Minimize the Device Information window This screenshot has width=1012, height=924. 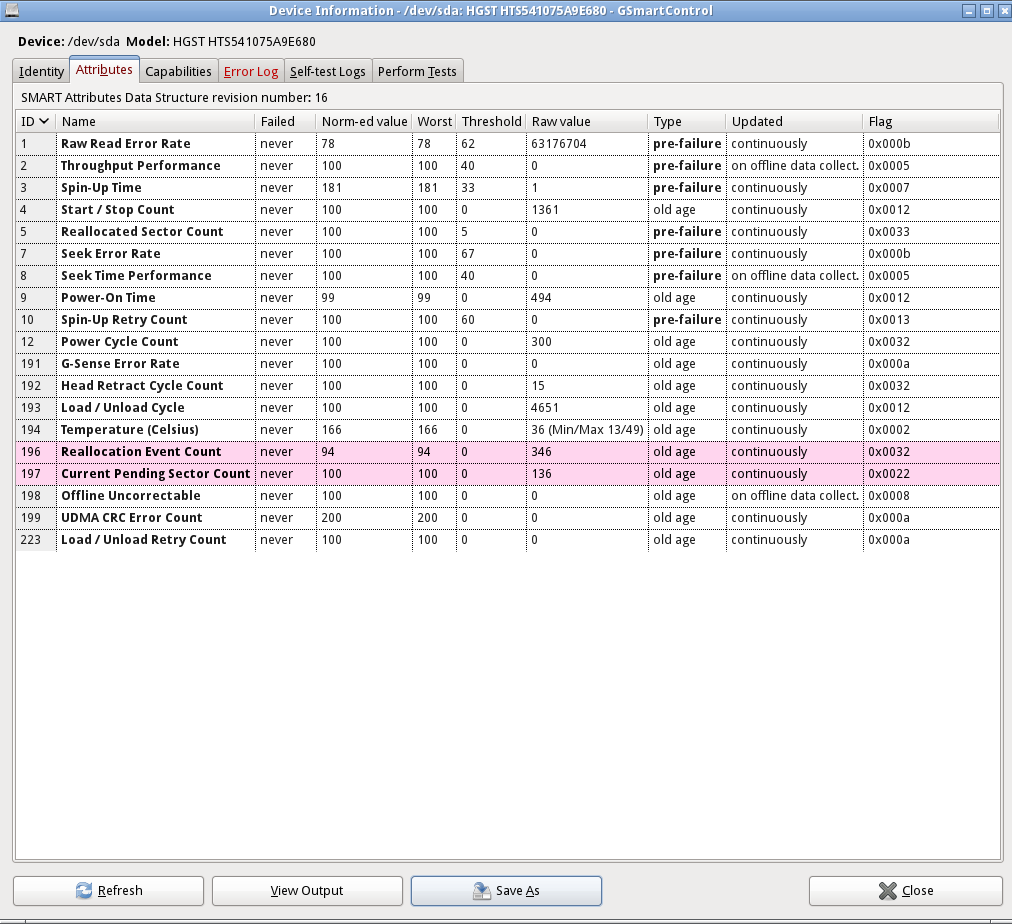point(969,10)
